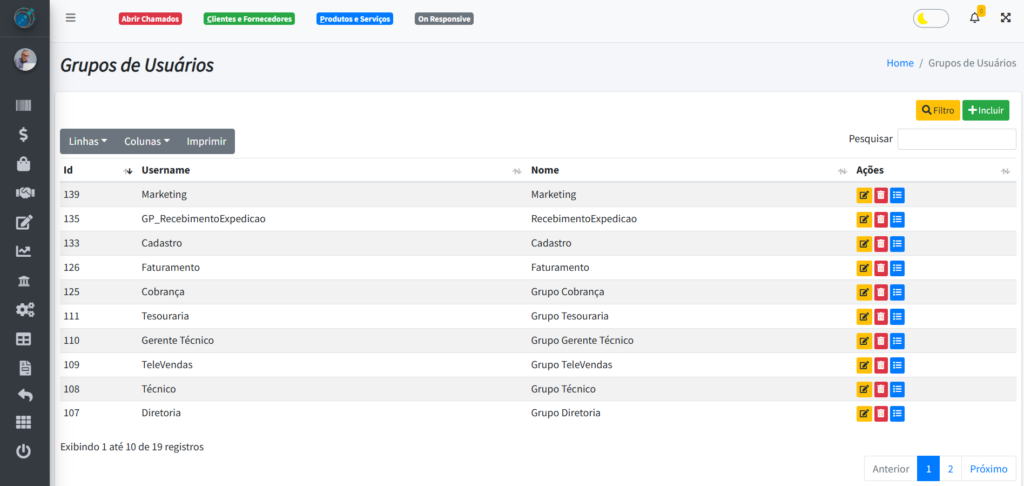Select Clientes e Fornecedores in the top bar
1024x486 pixels.
(x=249, y=19)
